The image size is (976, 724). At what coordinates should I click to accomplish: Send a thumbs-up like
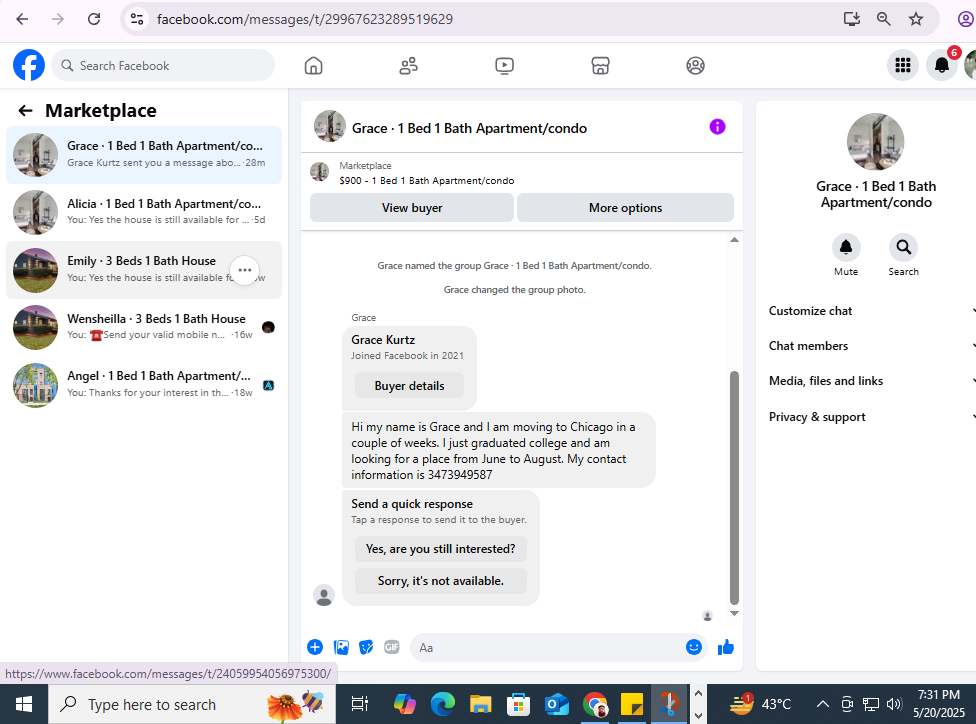[726, 647]
